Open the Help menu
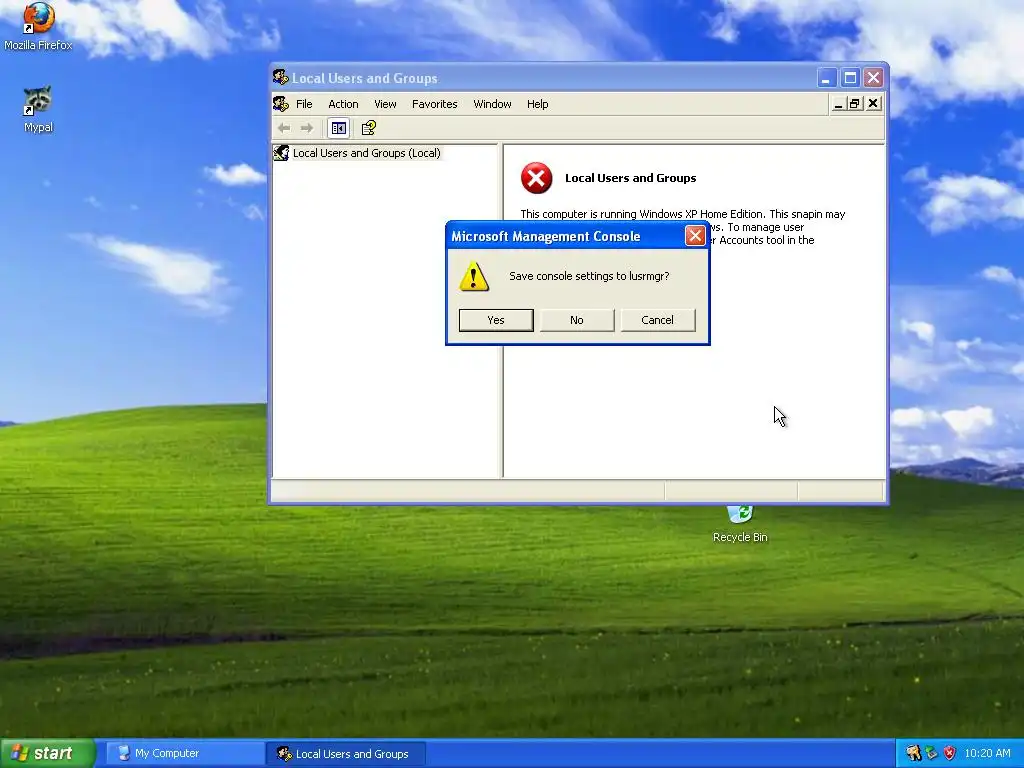The image size is (1024, 768). click(x=537, y=104)
